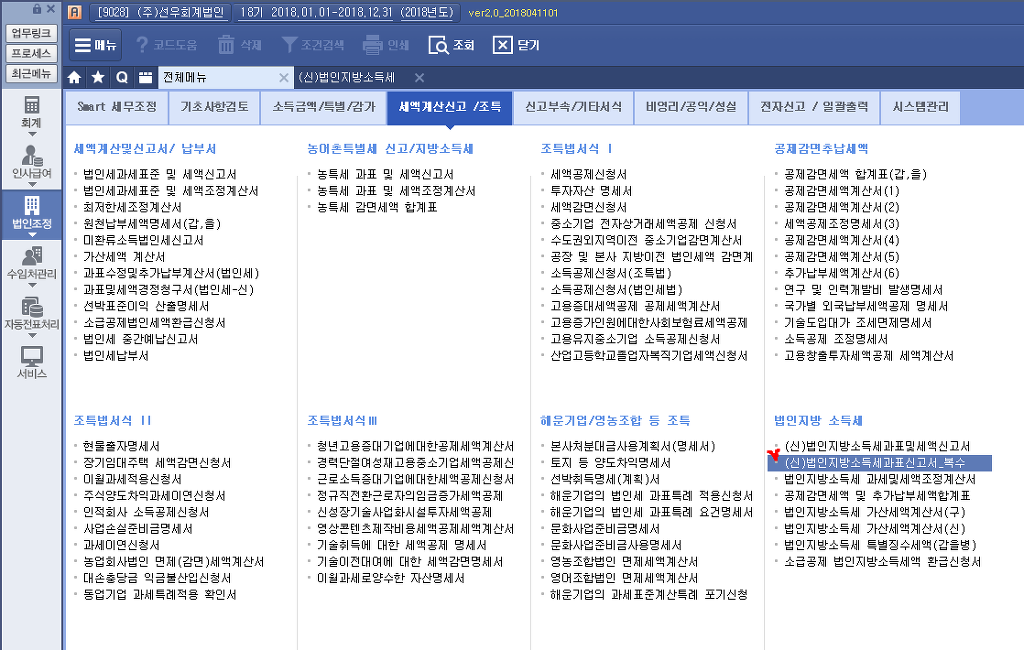Expand the 메뉴 hamburger menu button
Screen dimensions: 1024x650
click(95, 45)
